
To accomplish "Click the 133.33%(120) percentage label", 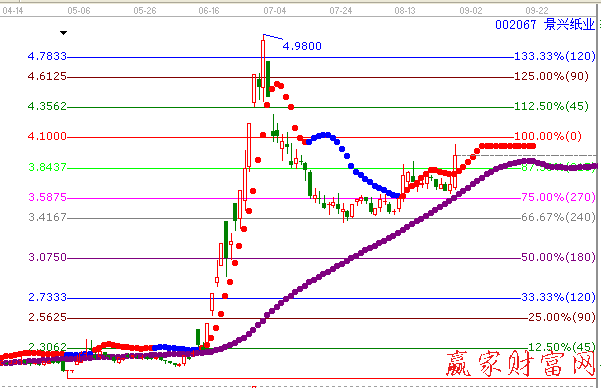I will pyautogui.click(x=555, y=56).
